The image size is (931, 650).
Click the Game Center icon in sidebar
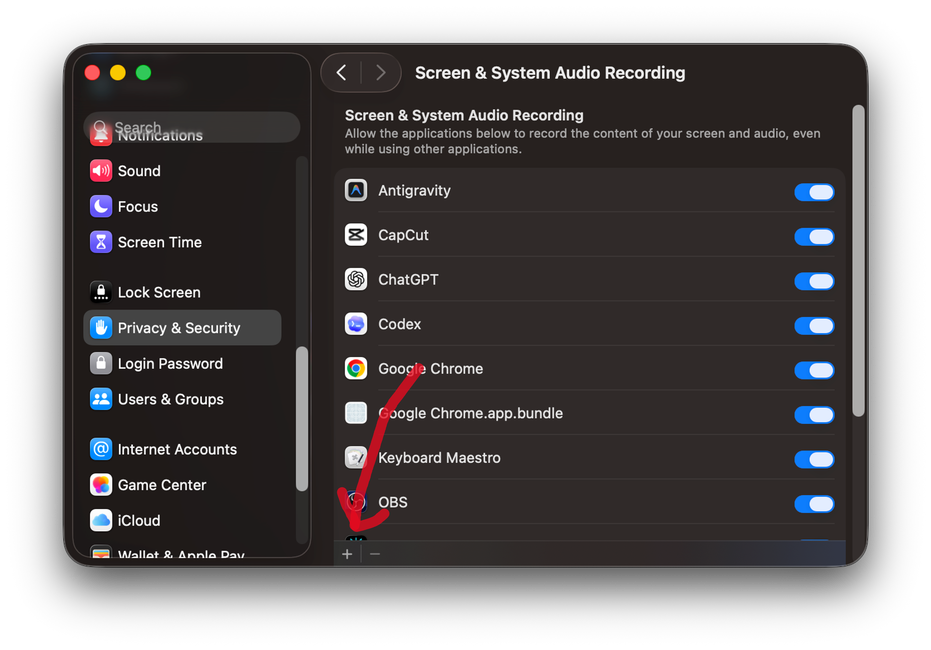(x=101, y=484)
